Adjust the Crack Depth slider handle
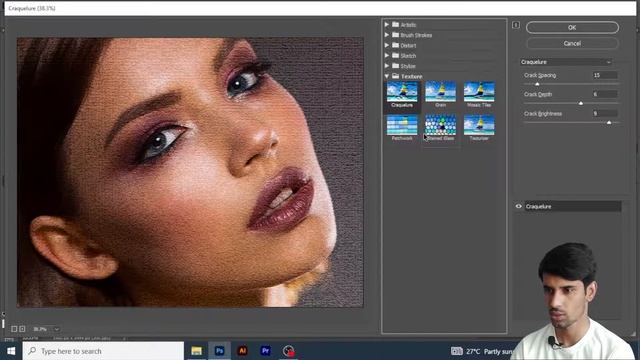 pyautogui.click(x=581, y=103)
